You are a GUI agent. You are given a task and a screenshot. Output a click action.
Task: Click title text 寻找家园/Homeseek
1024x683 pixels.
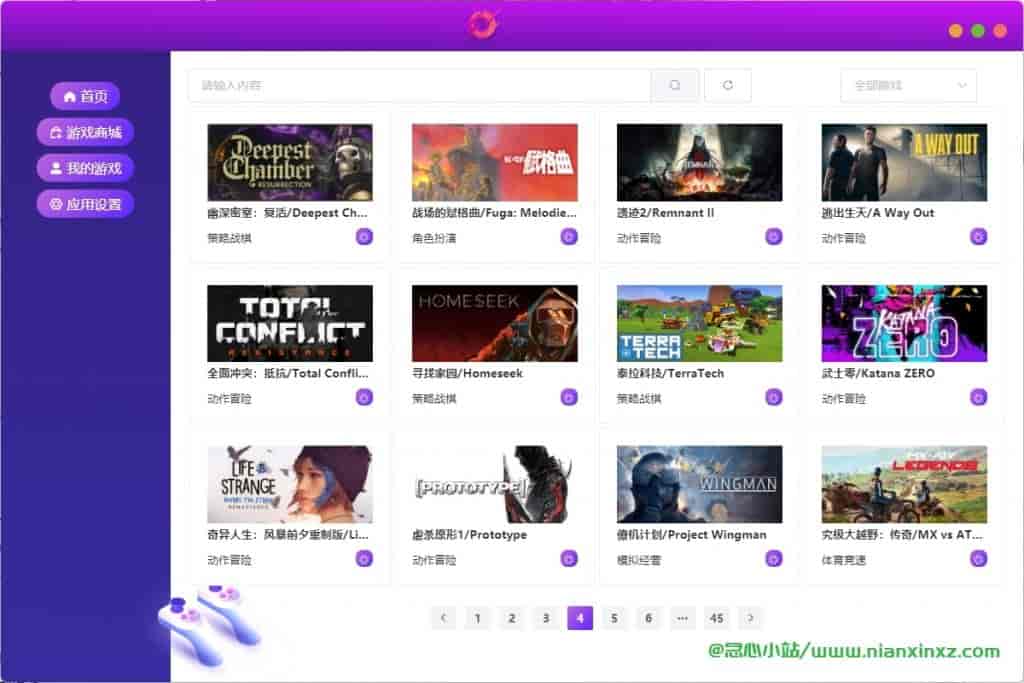pos(468,373)
